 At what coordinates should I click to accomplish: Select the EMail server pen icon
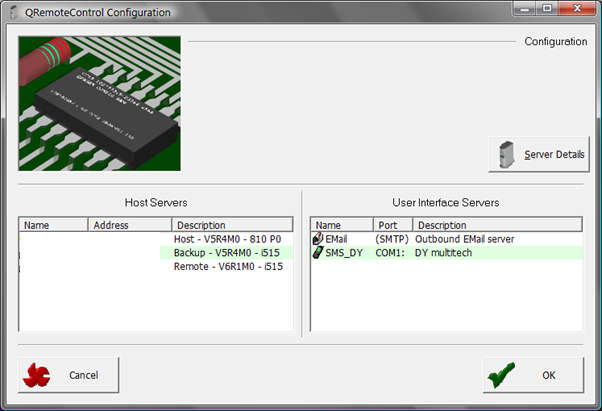click(x=319, y=239)
